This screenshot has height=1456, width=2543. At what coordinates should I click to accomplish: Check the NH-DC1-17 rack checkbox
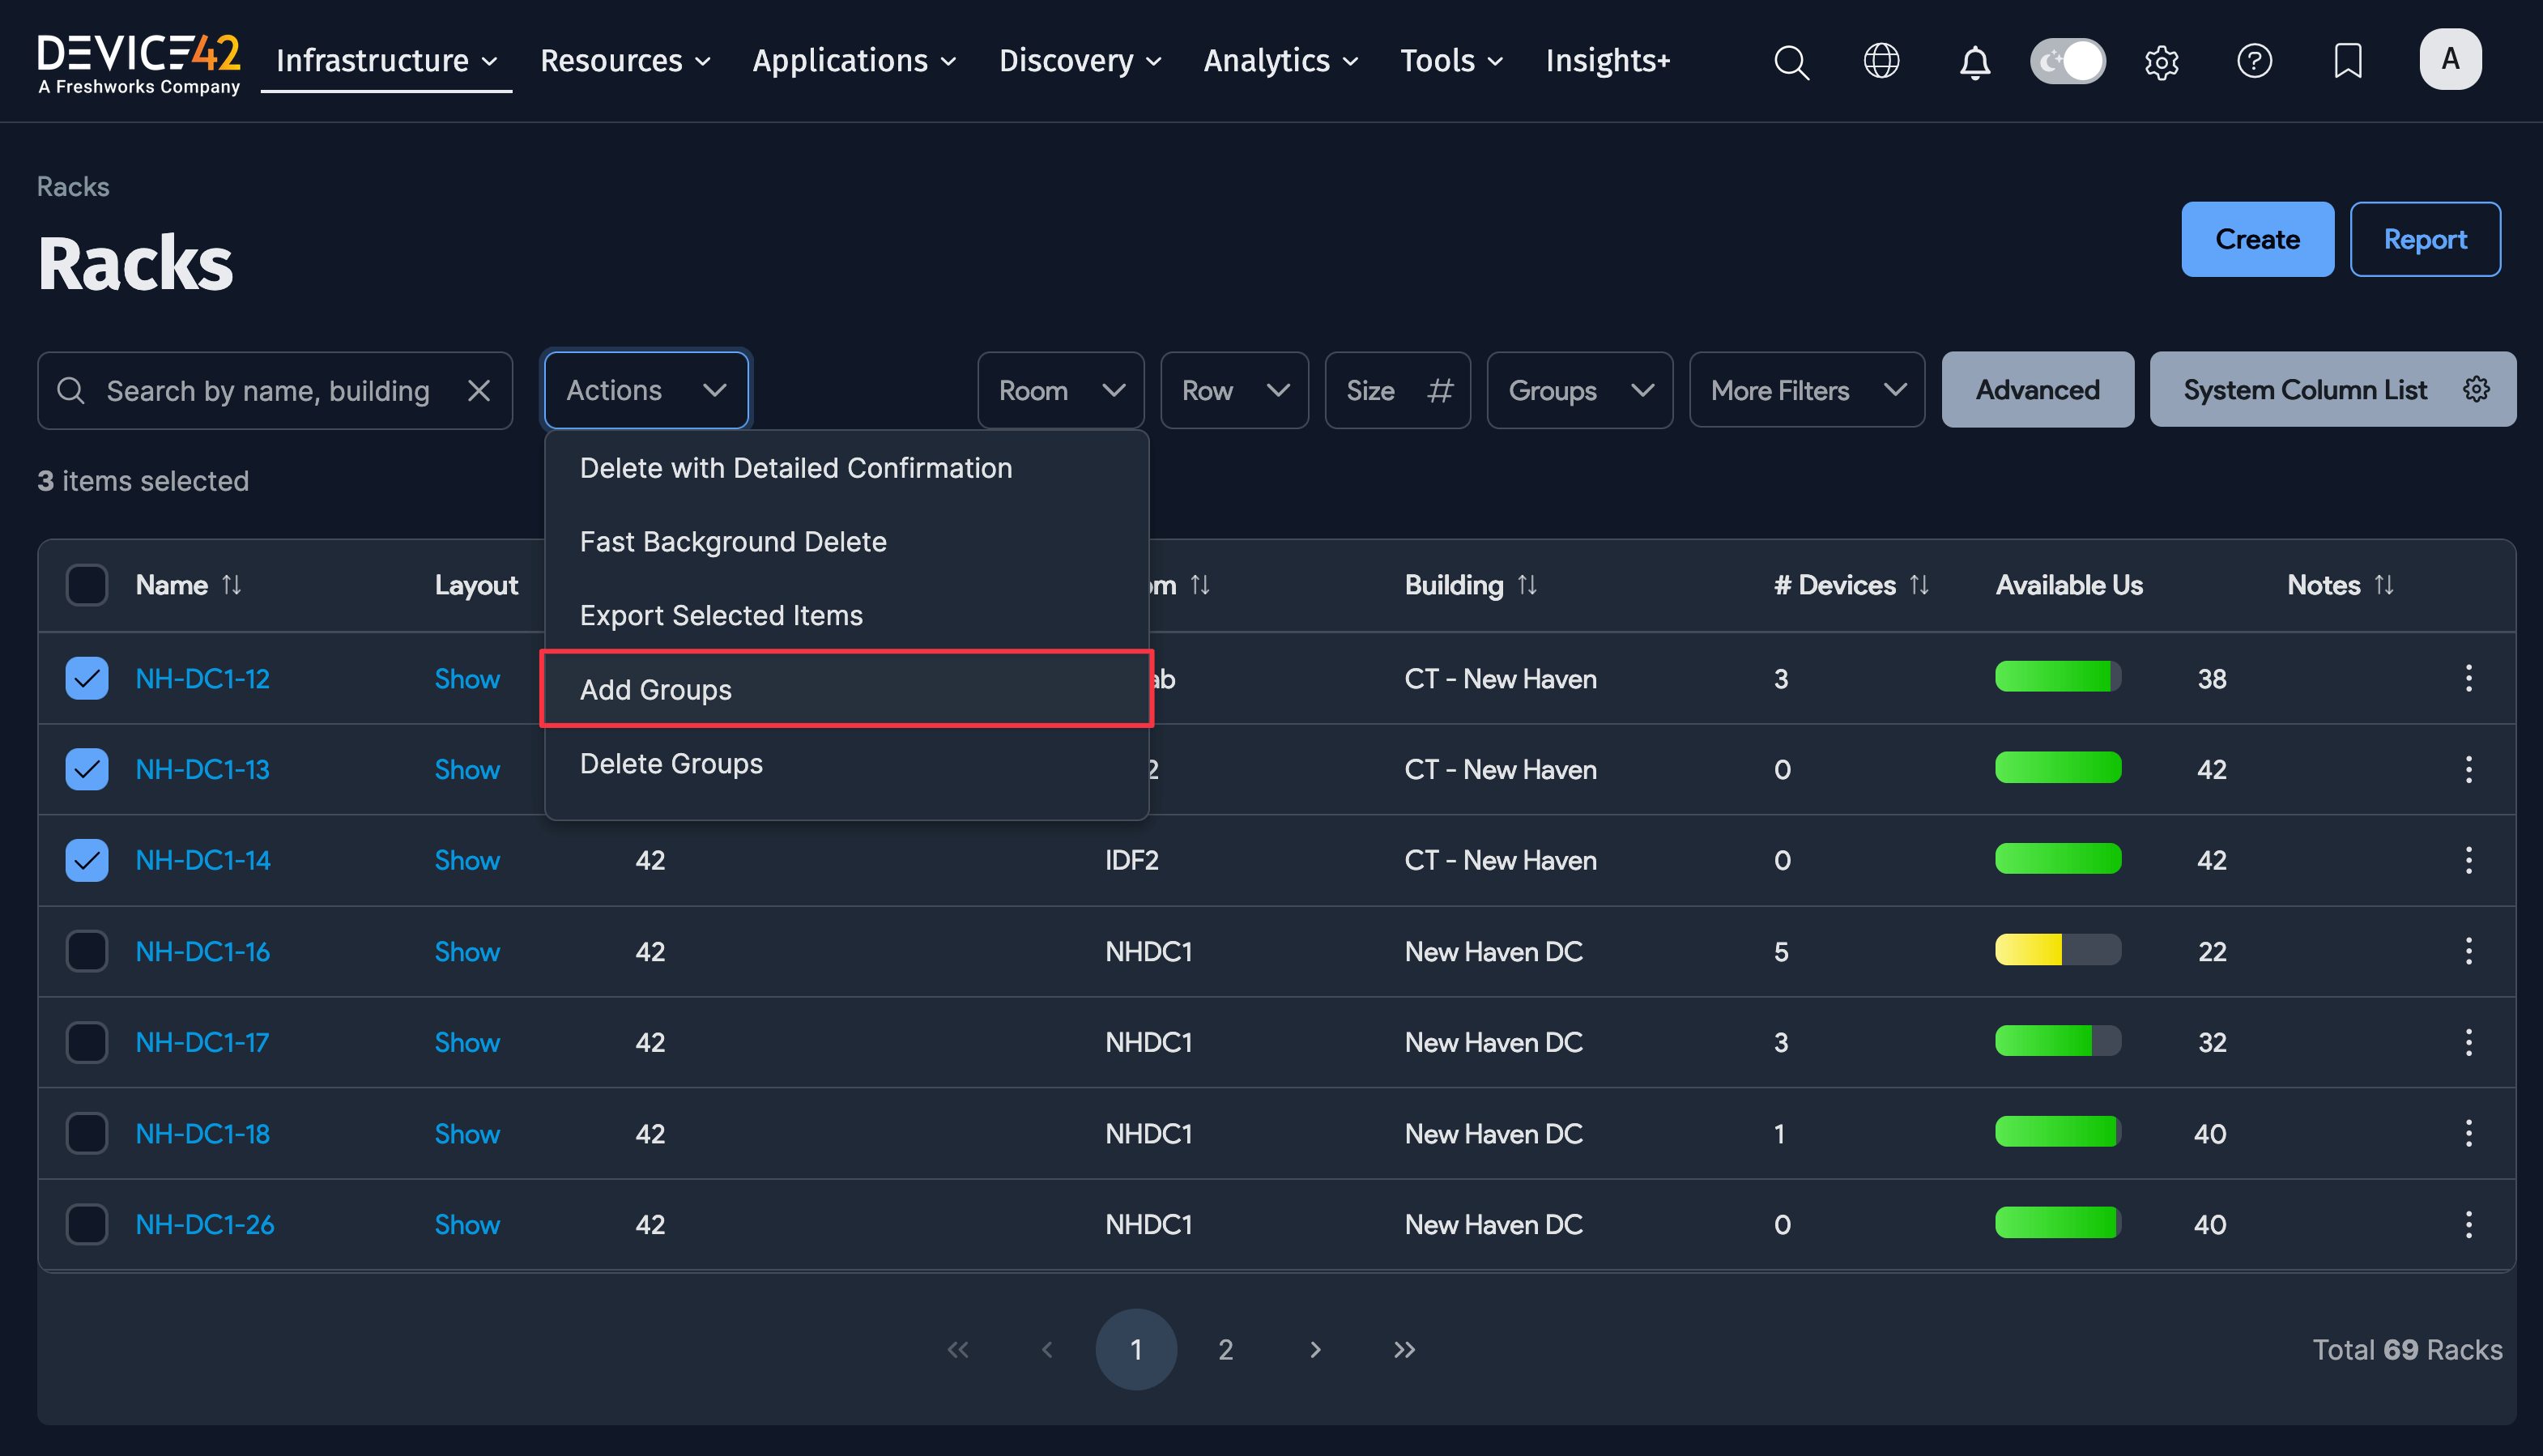(x=87, y=1042)
